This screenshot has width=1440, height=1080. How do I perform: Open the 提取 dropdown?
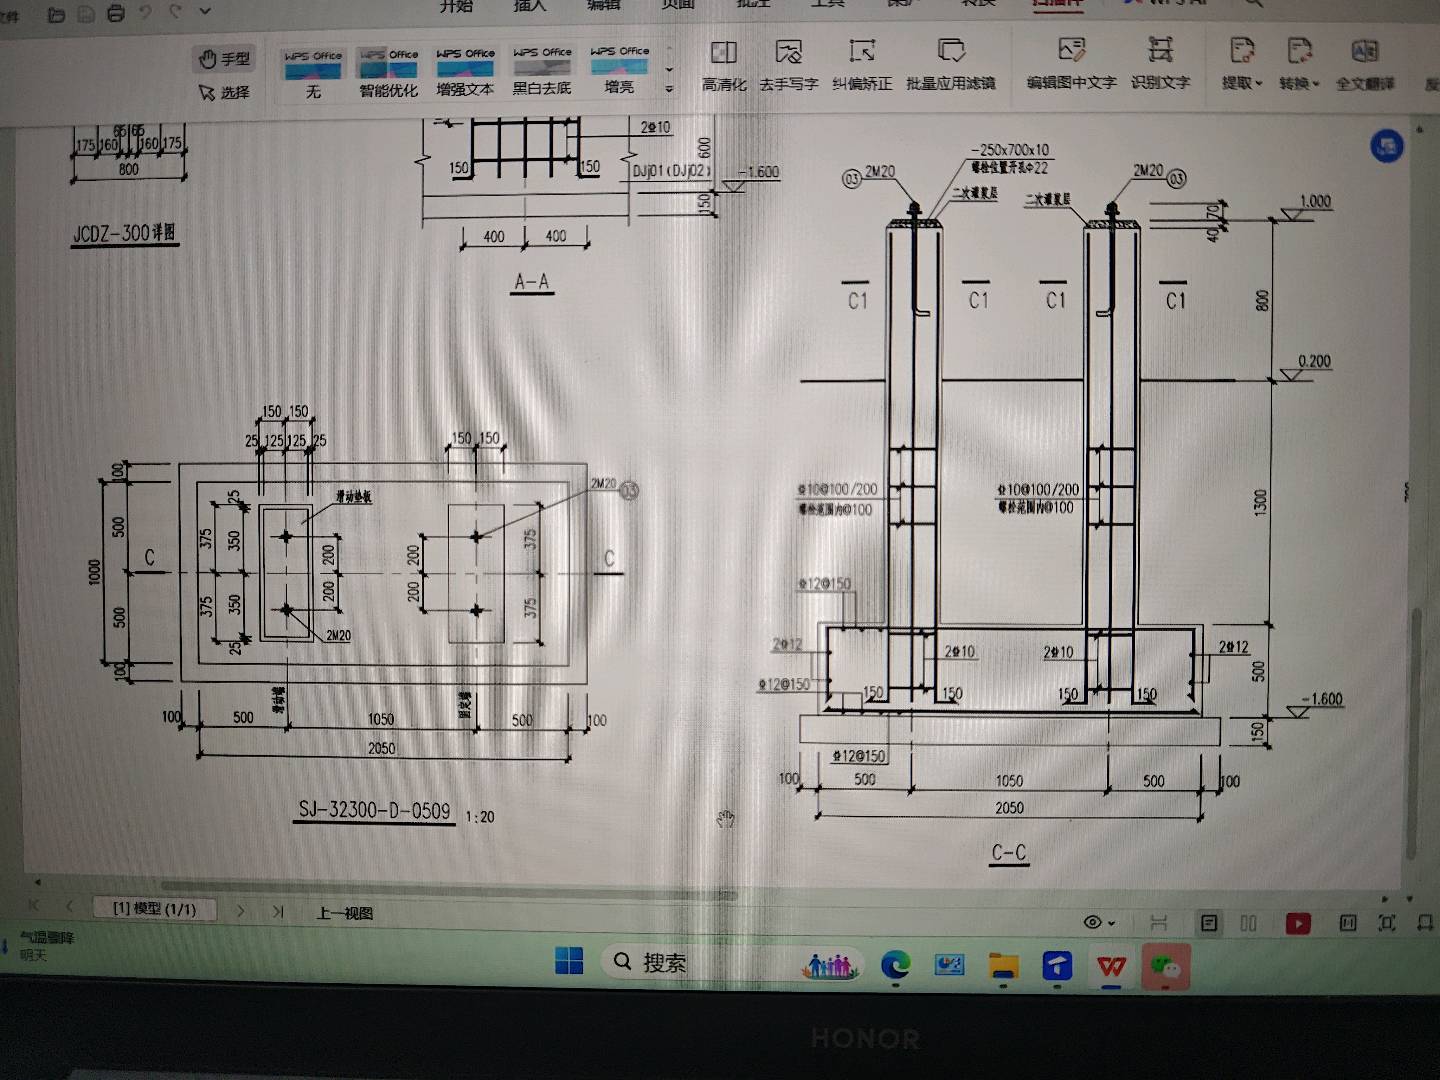click(1242, 65)
